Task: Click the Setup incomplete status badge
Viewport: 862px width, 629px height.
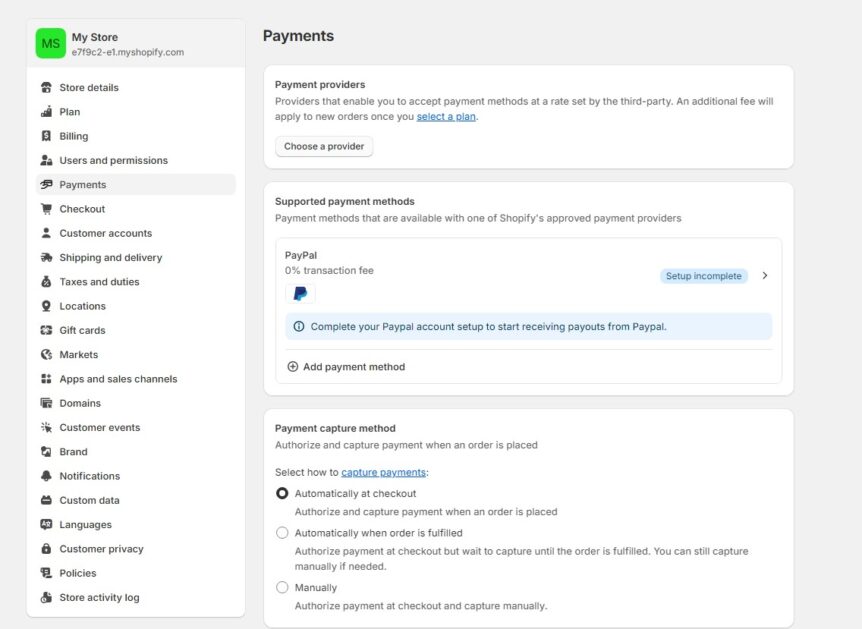Action: tap(704, 276)
